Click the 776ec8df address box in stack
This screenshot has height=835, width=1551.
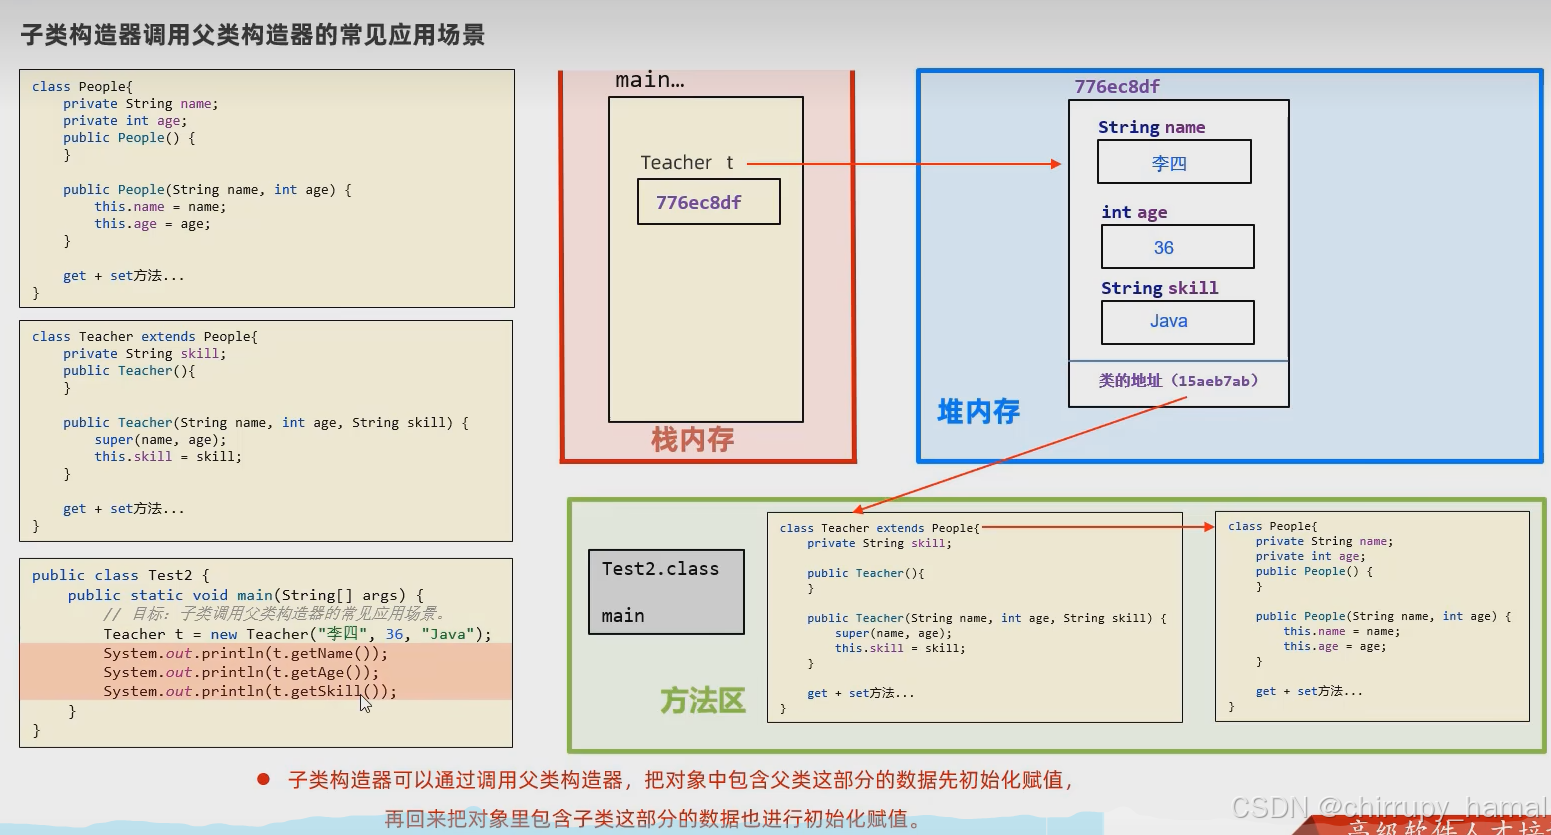coord(709,202)
